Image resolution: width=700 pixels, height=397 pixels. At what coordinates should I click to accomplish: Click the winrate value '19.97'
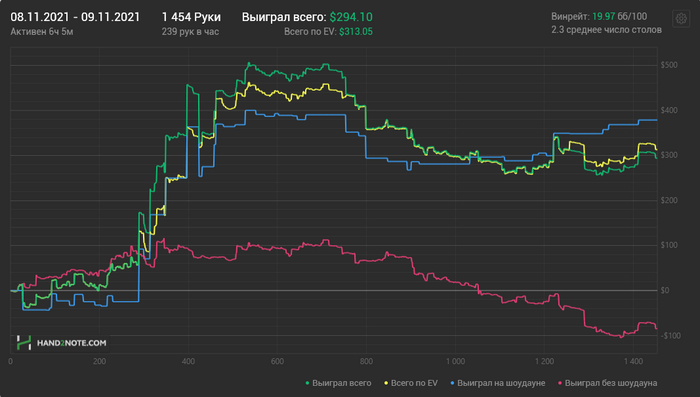click(604, 17)
